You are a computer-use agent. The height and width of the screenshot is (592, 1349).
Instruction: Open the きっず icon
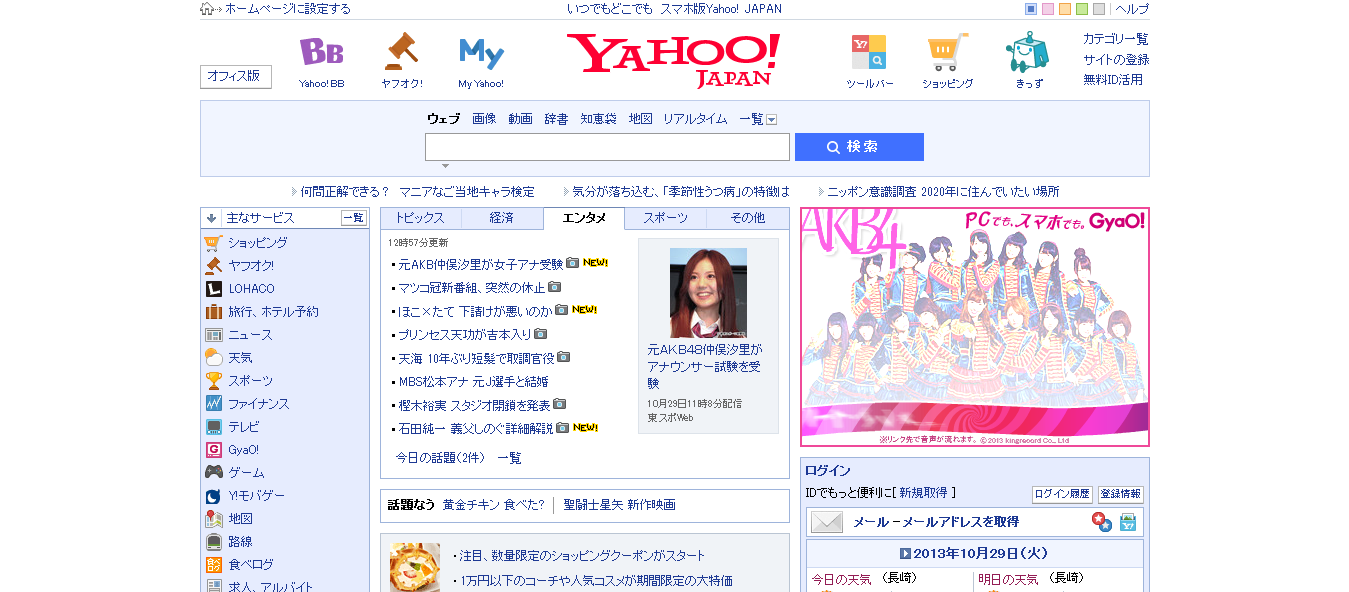point(1028,52)
